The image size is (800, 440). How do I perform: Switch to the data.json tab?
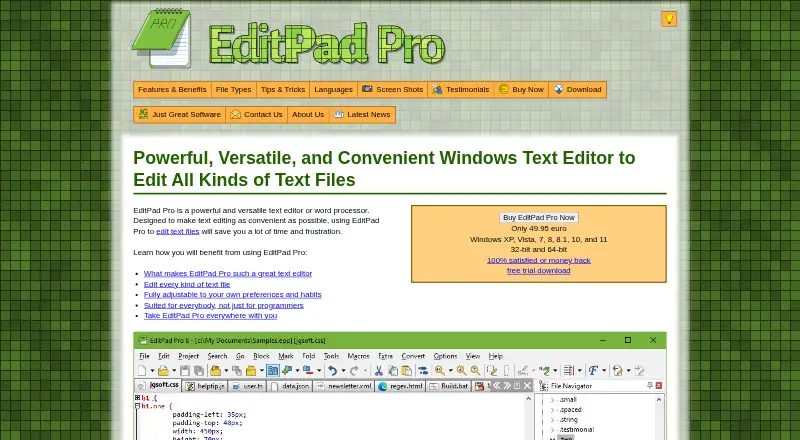coord(290,386)
